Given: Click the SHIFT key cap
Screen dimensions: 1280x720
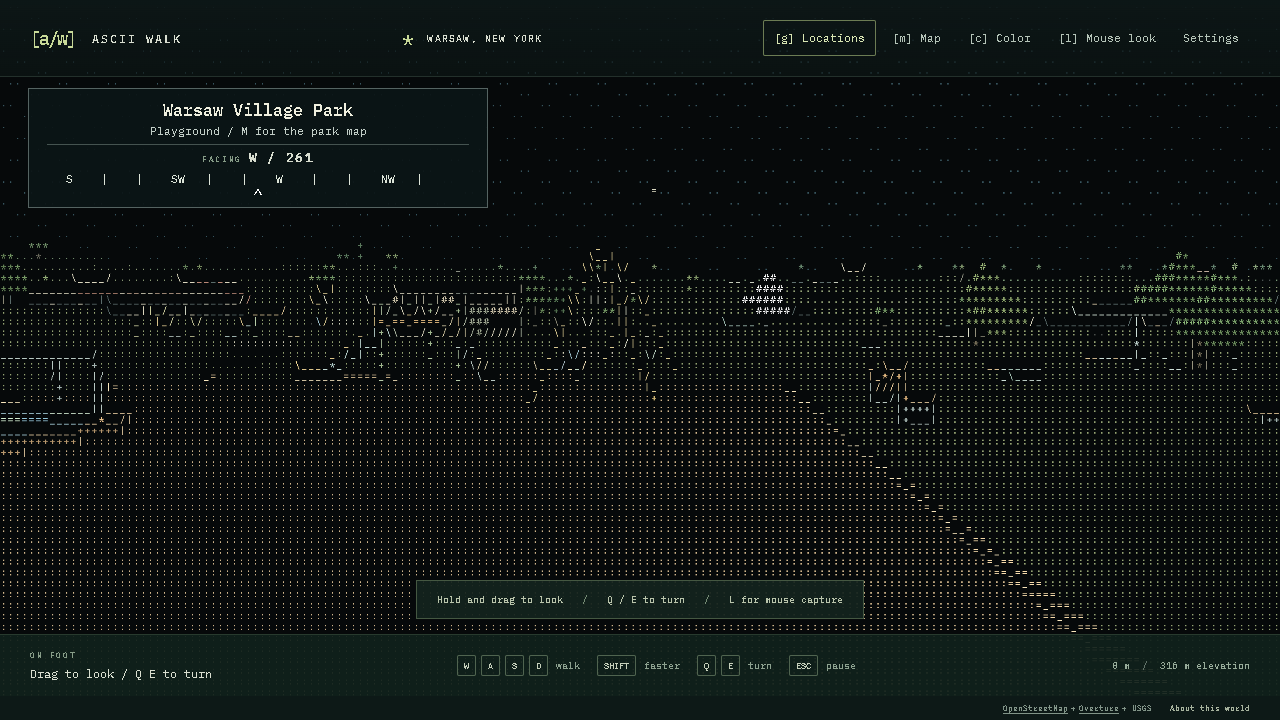Looking at the screenshot, I should click(x=616, y=666).
